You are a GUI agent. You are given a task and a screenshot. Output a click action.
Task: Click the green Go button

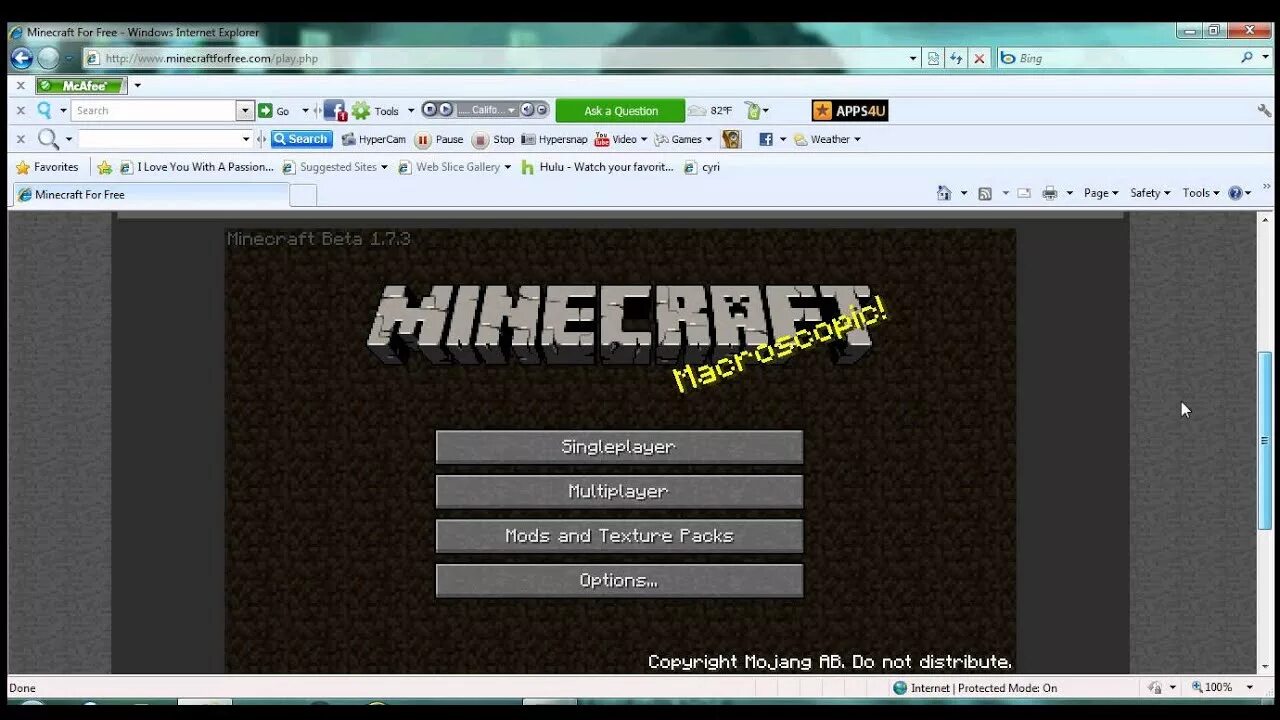(x=274, y=111)
